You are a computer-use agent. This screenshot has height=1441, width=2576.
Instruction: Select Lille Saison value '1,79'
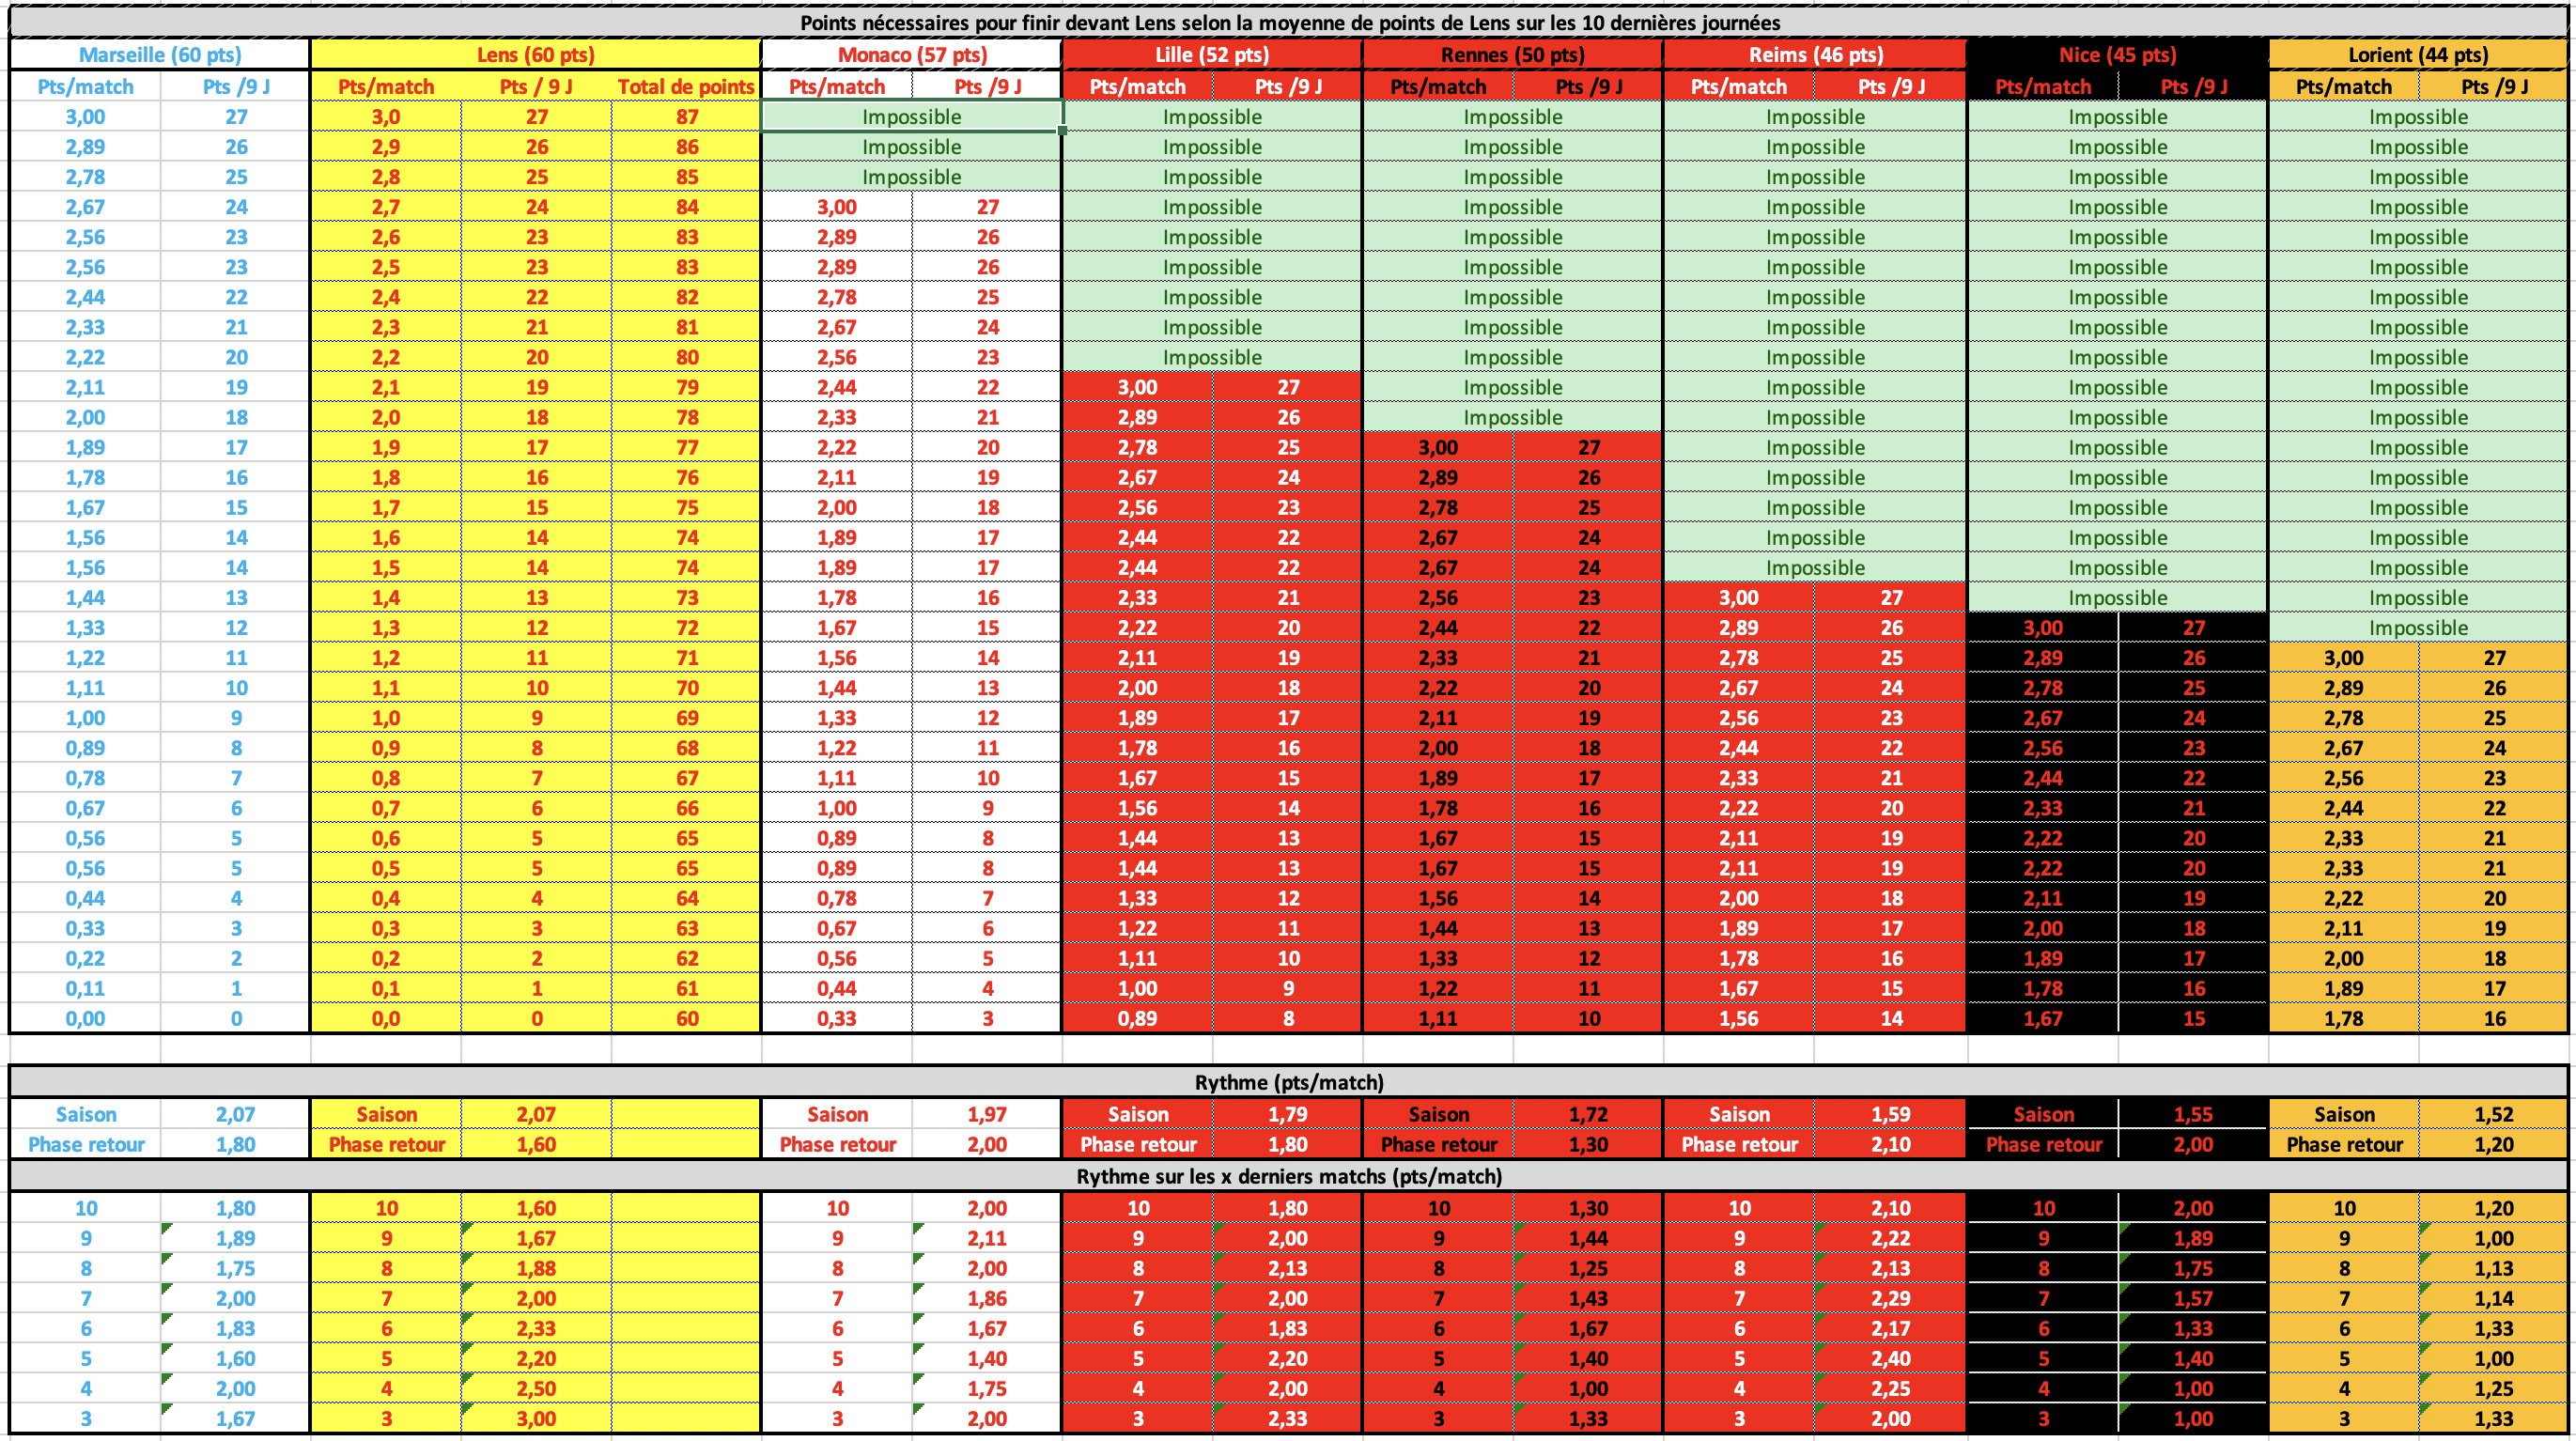1287,1114
